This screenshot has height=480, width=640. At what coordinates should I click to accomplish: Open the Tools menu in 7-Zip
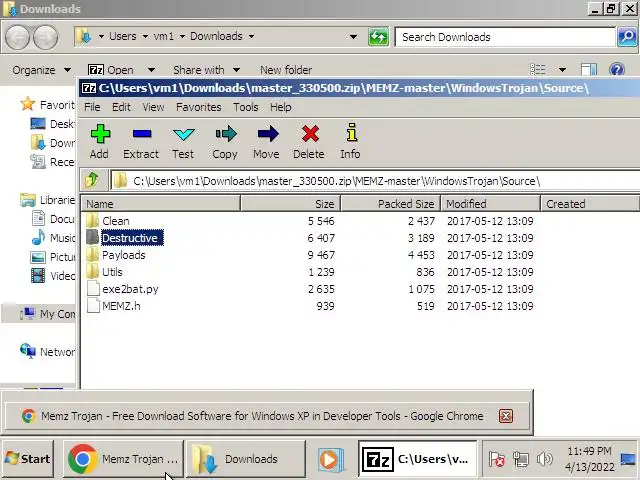pyautogui.click(x=246, y=107)
